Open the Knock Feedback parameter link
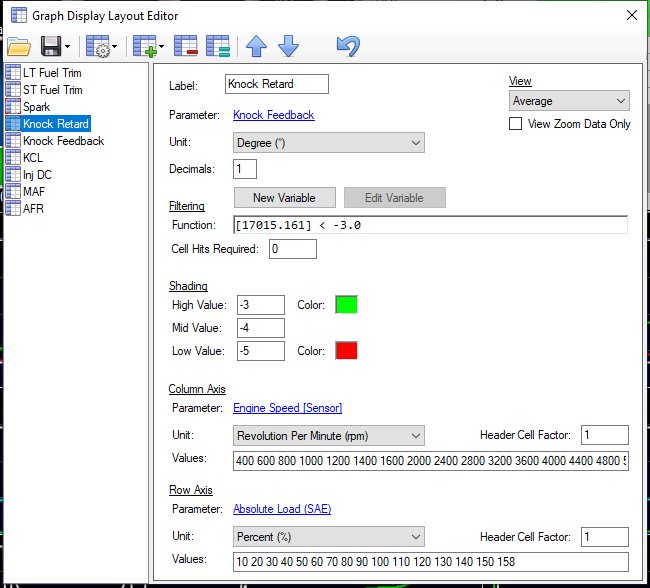 (x=274, y=115)
